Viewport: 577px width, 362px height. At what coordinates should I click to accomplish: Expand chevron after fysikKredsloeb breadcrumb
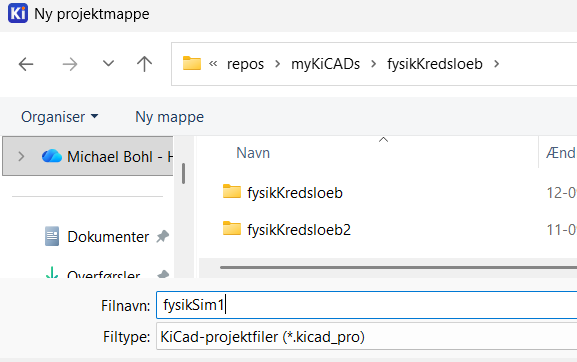point(496,64)
